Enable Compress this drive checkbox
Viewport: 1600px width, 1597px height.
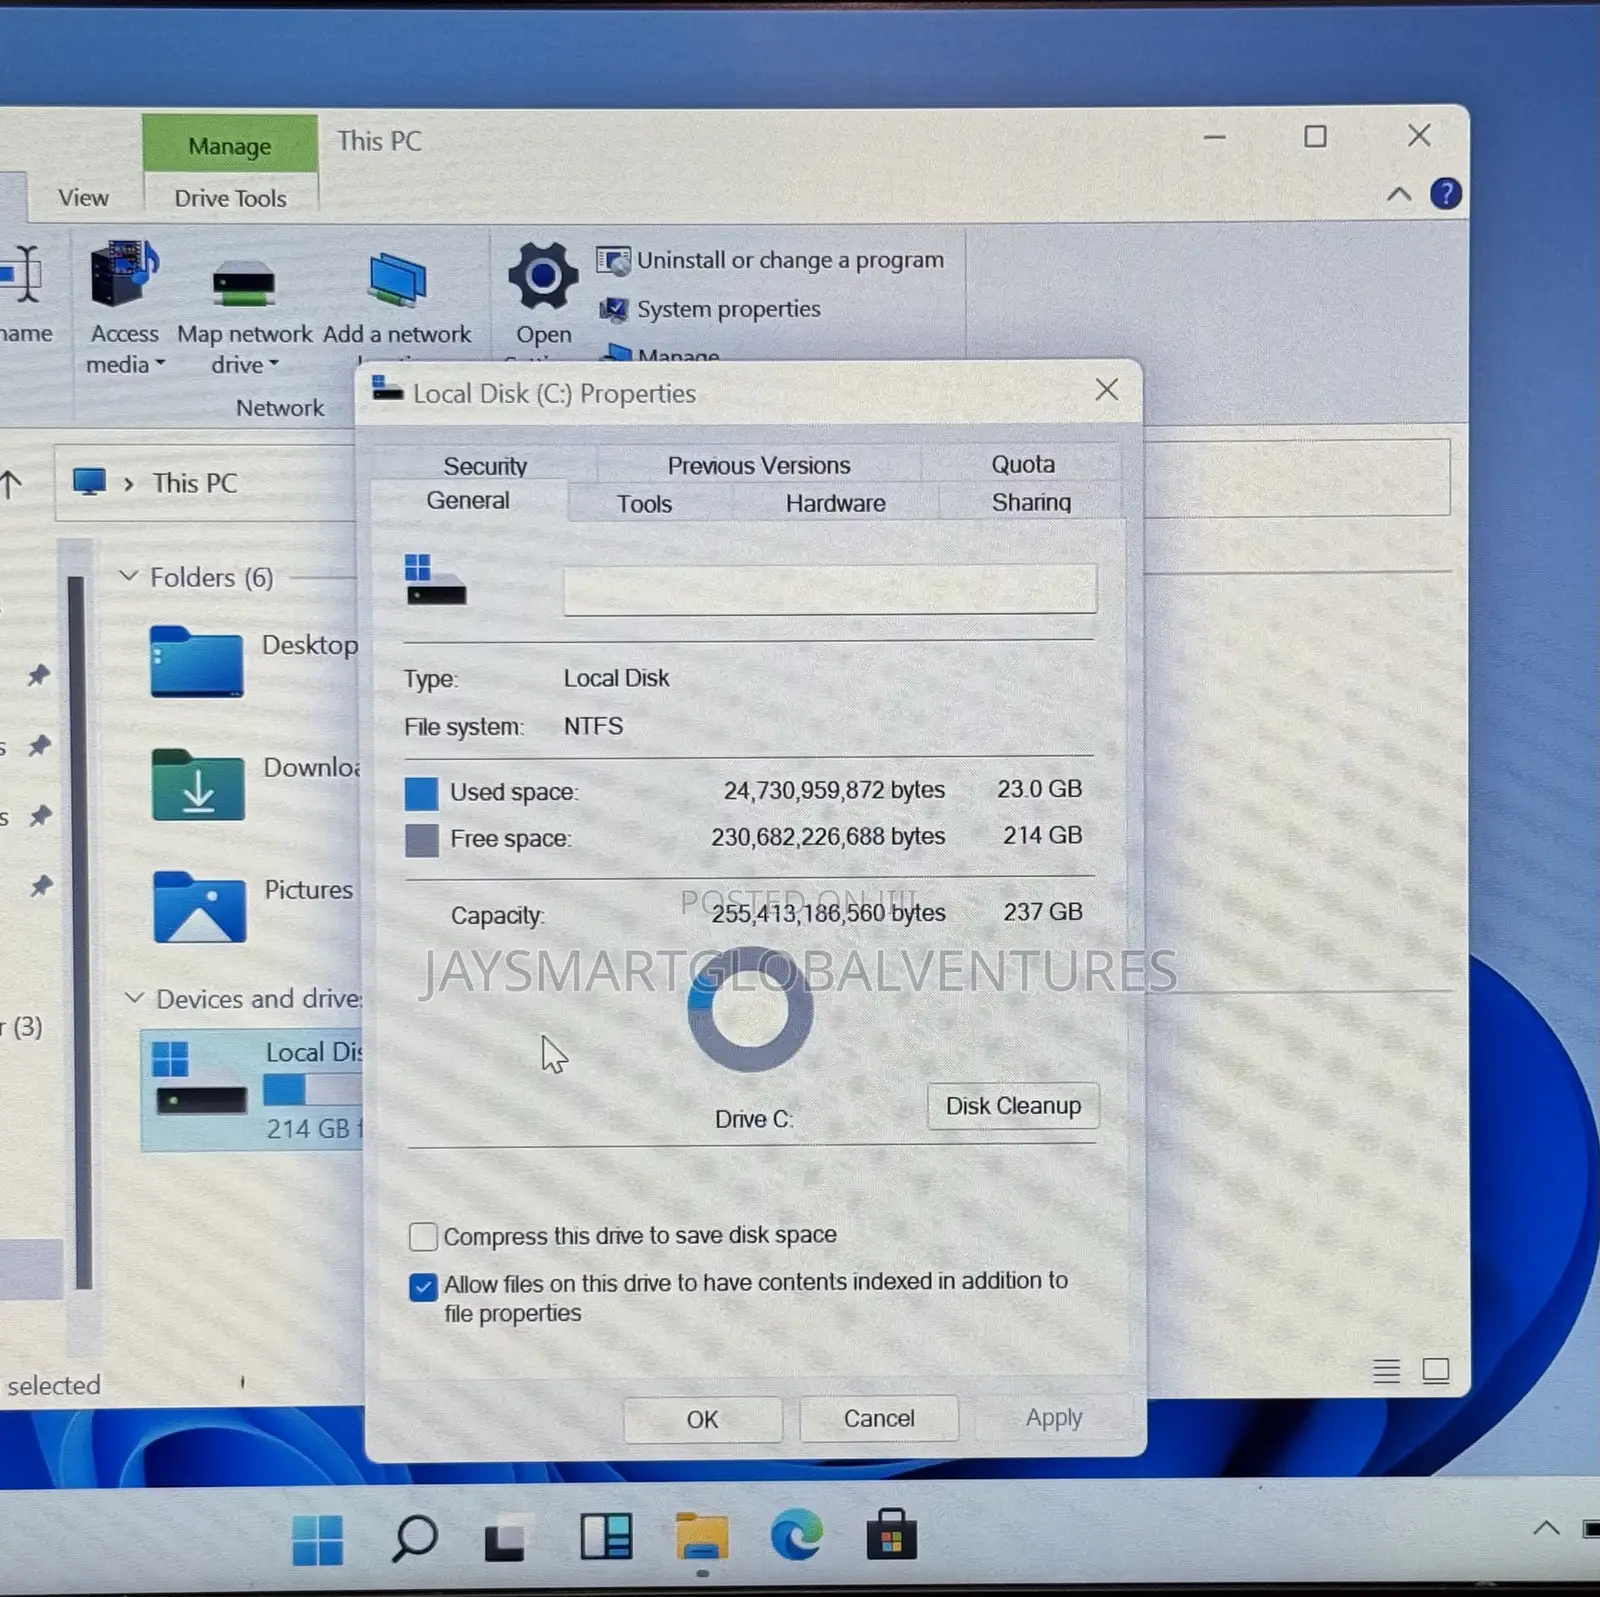tap(423, 1237)
